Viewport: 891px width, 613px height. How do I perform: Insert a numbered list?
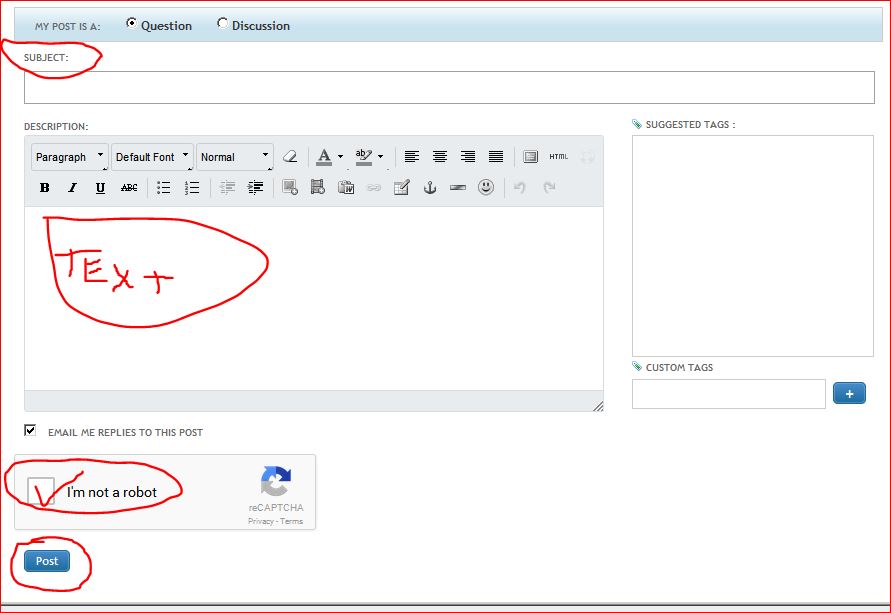click(x=192, y=188)
